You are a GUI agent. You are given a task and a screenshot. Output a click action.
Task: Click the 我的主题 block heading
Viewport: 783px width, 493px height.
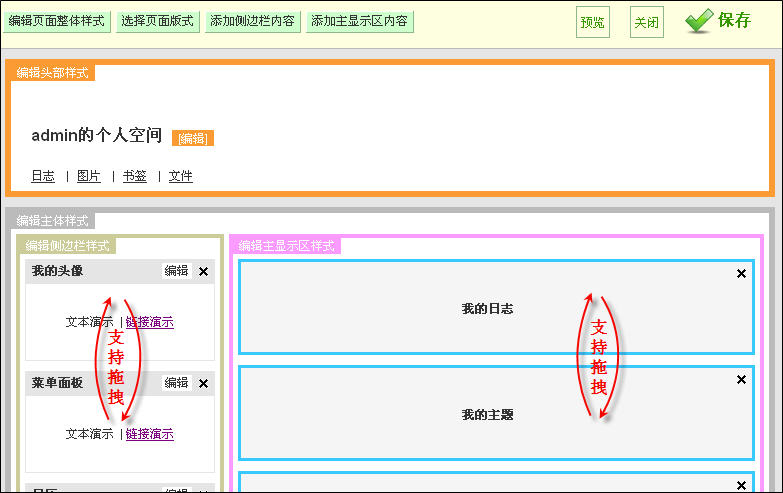(487, 415)
